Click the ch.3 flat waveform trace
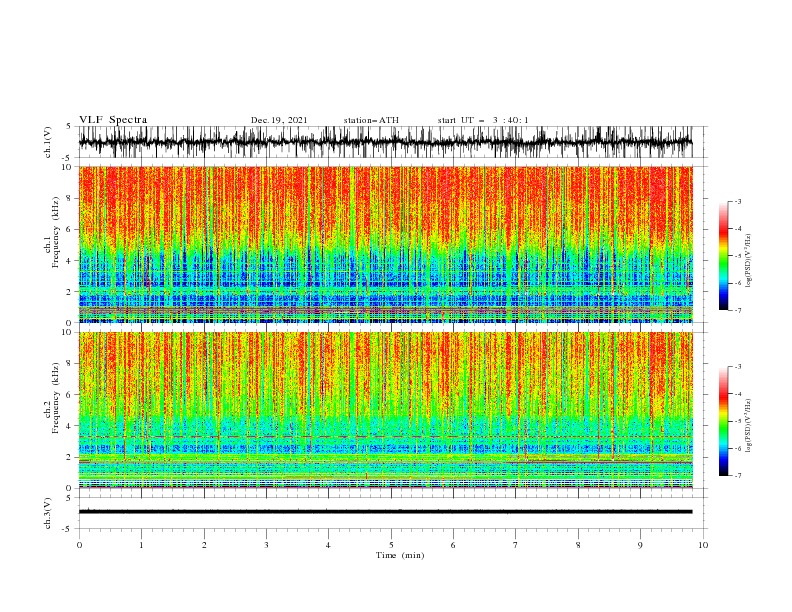The image size is (792, 612). pos(385,512)
